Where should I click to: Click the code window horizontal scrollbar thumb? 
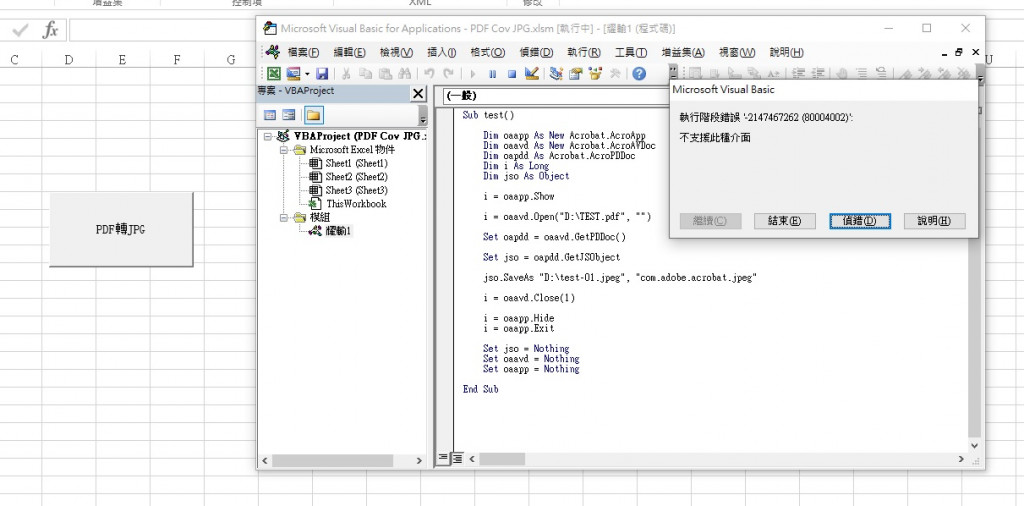point(502,459)
